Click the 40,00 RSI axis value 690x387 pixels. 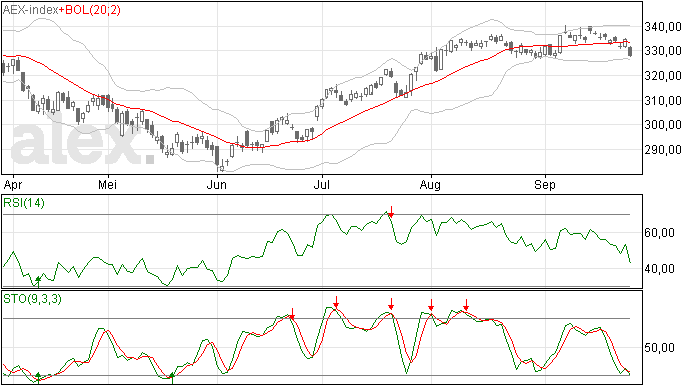coord(660,269)
